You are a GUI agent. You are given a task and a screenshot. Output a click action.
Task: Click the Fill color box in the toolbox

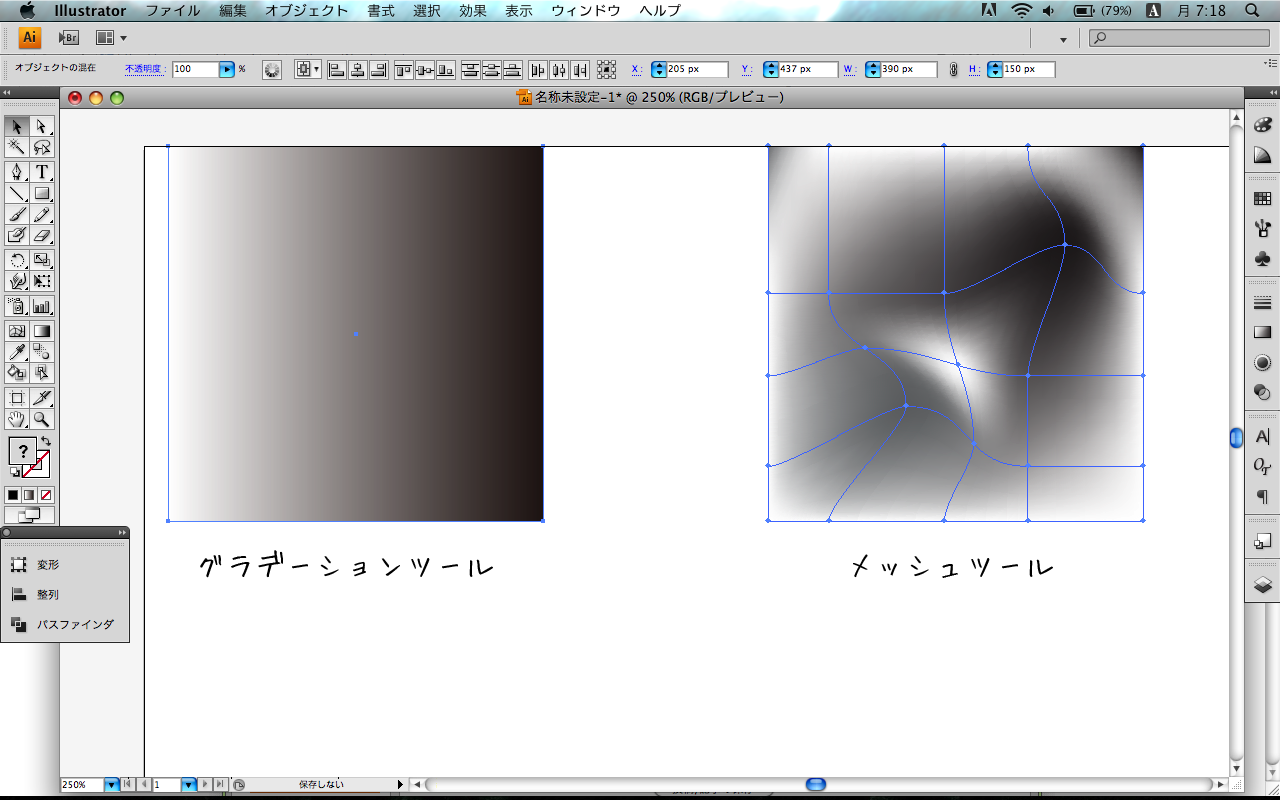point(23,451)
